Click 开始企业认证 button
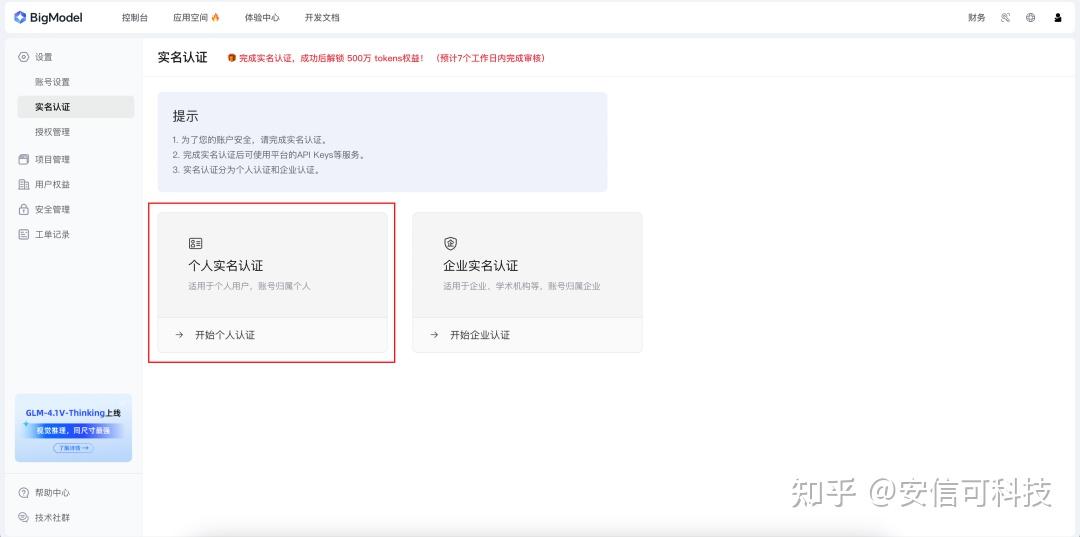Screen dimensions: 1080x537 pyautogui.click(x=527, y=335)
